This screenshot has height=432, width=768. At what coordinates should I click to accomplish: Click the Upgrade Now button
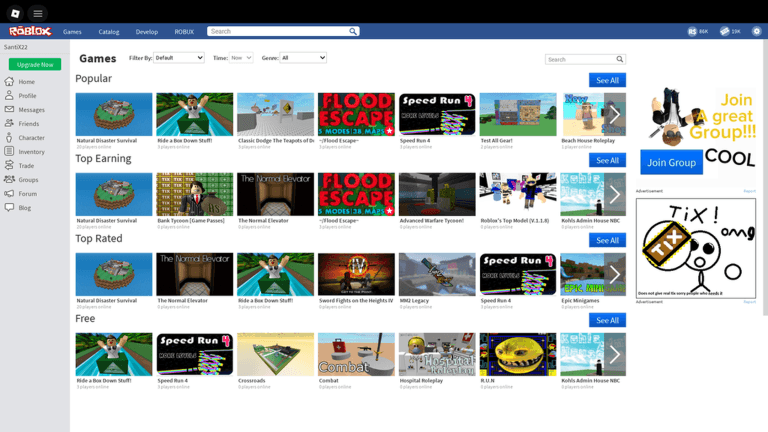35,64
